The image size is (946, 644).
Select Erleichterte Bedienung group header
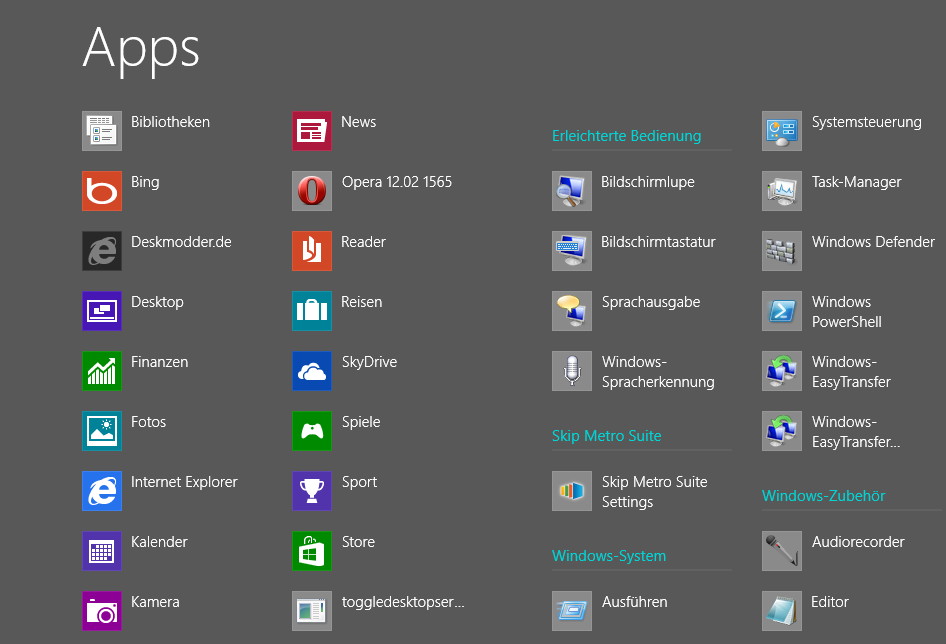click(x=626, y=136)
